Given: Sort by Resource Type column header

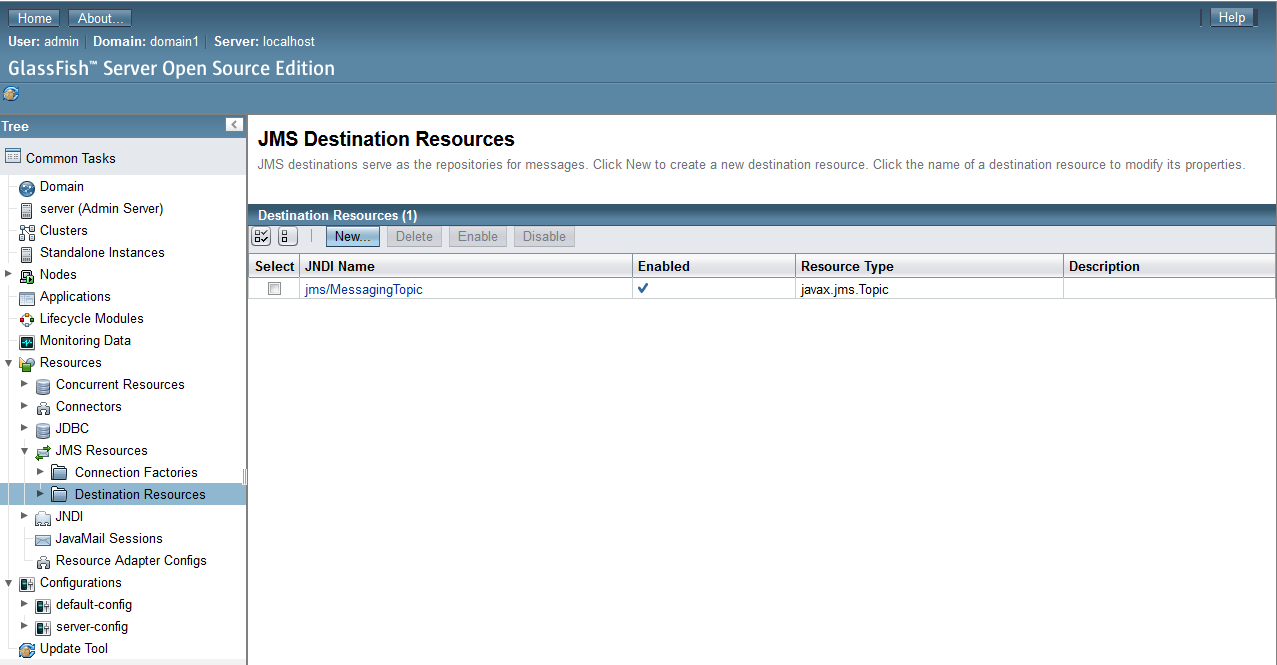Looking at the screenshot, I should (847, 266).
